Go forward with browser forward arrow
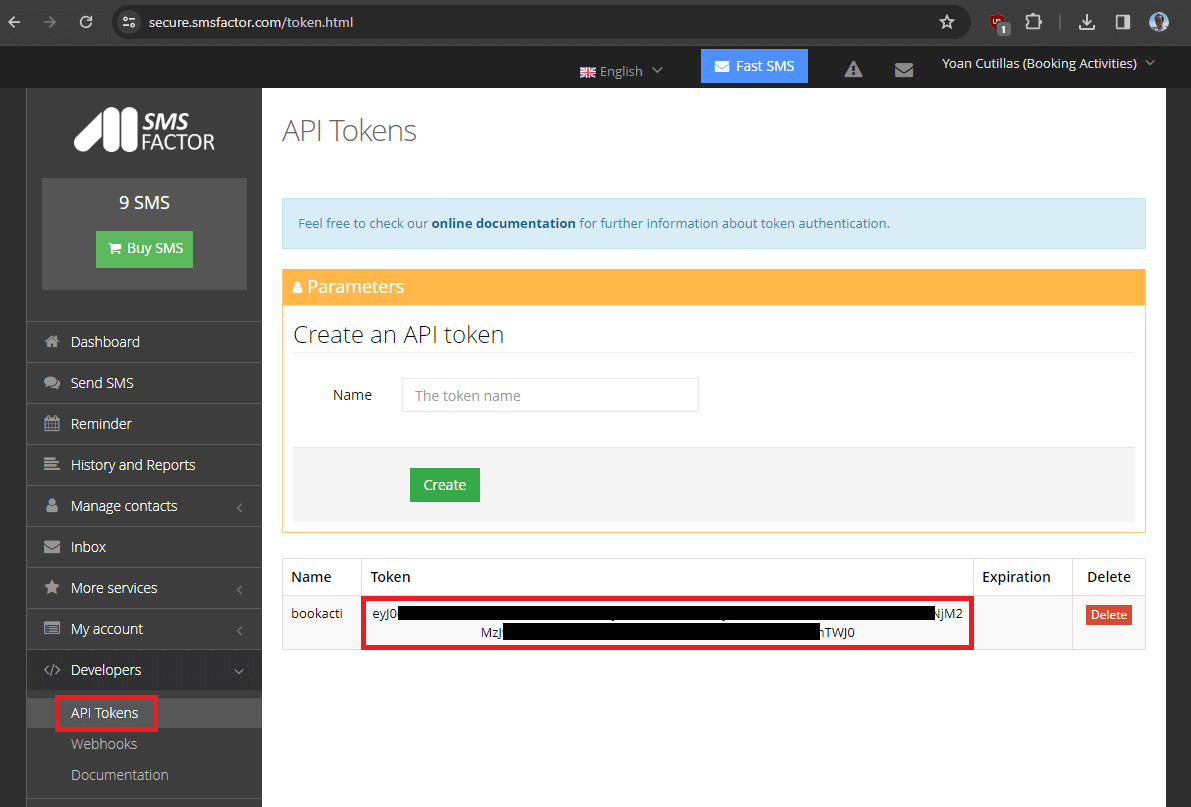Image resolution: width=1191 pixels, height=807 pixels. [x=50, y=22]
